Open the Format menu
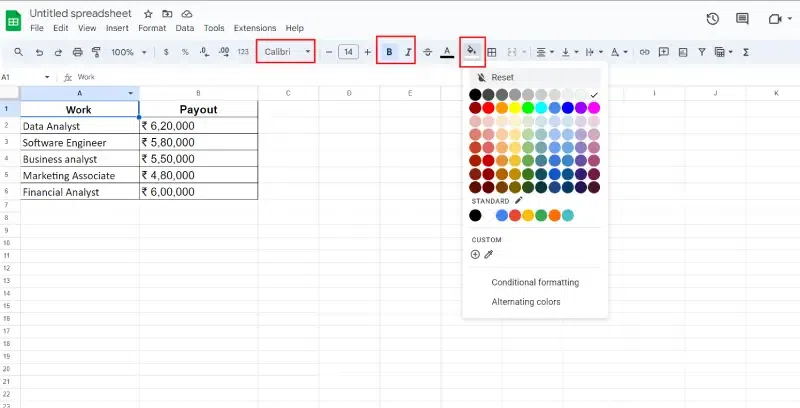 152,28
